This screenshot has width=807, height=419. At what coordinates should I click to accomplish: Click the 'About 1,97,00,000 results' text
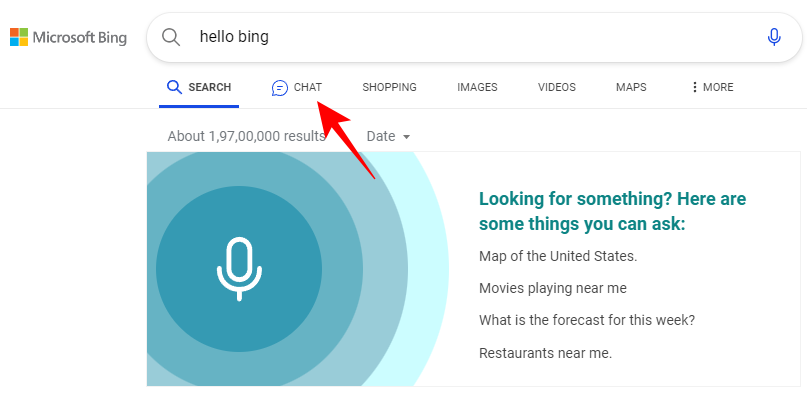point(246,136)
